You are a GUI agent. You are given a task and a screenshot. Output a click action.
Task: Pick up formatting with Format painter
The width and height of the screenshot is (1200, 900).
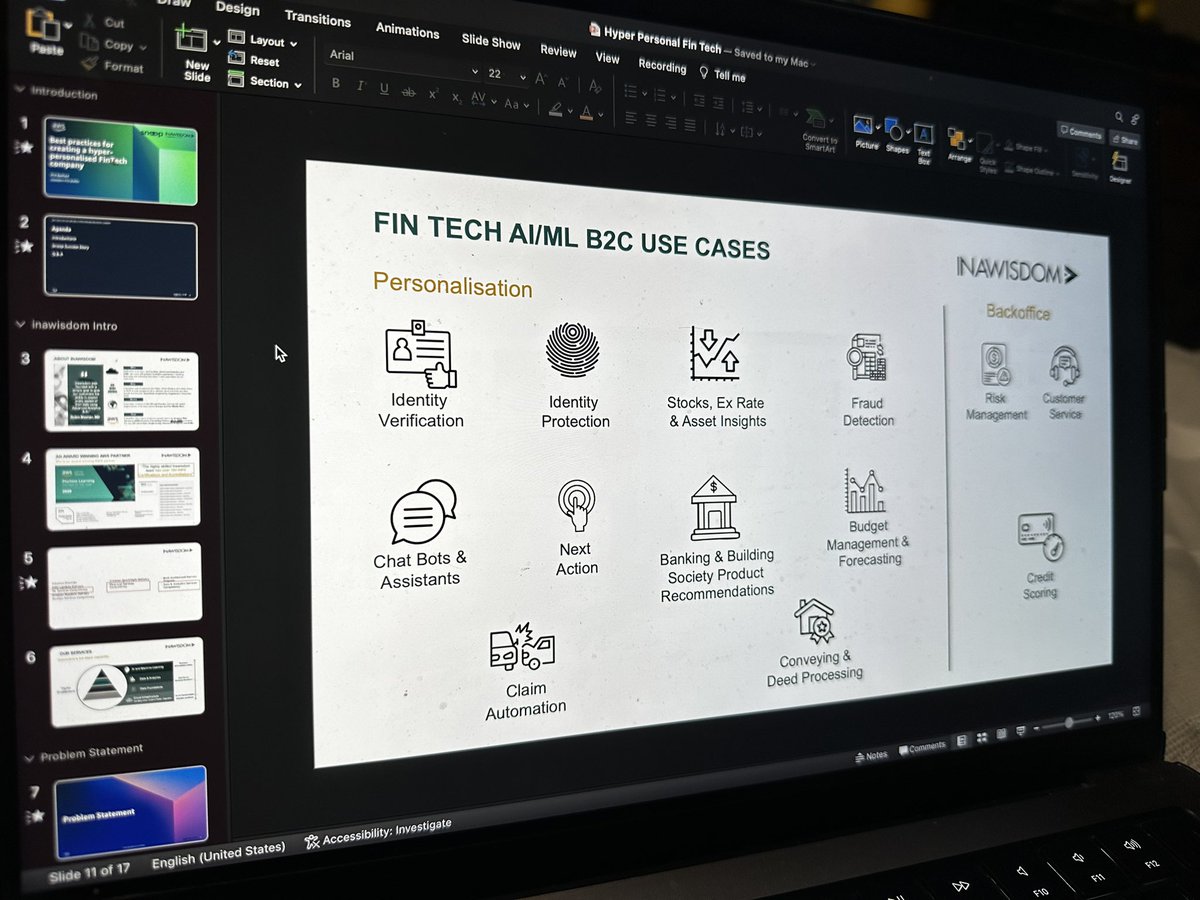pos(111,67)
